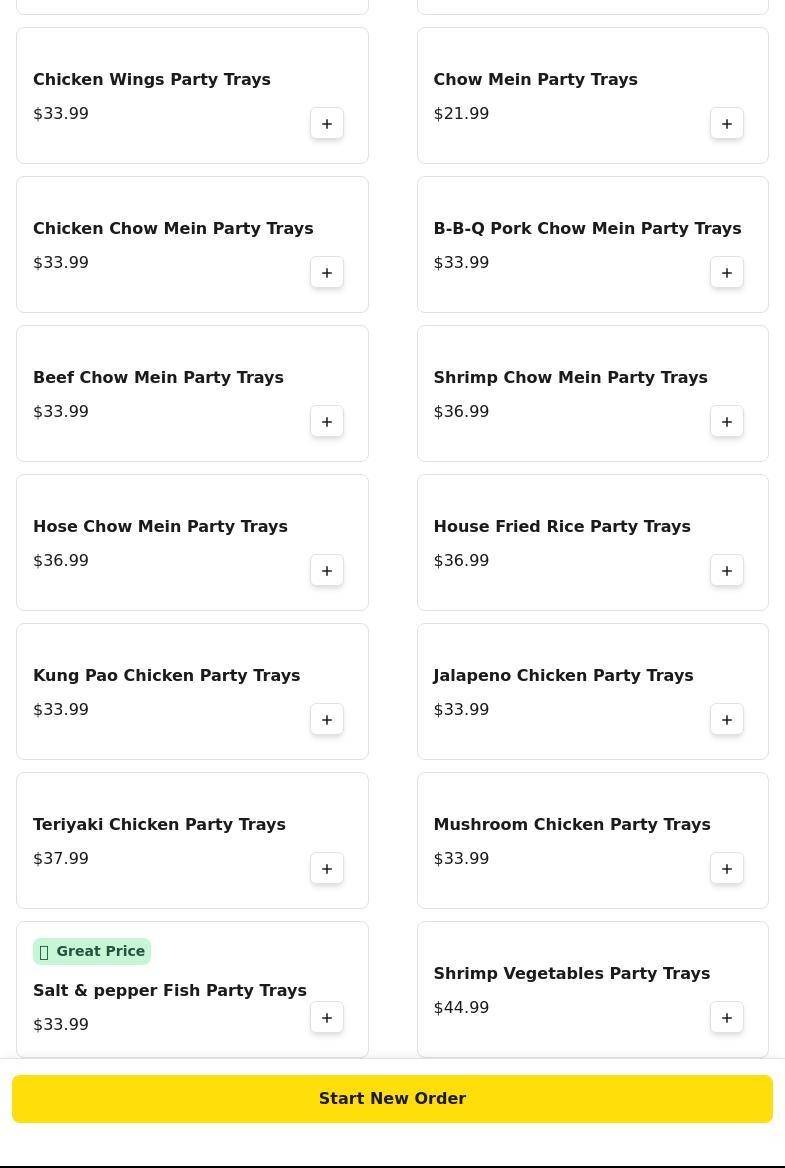Open Salt & pepper Fish Party Trays item
This screenshot has height=1168, width=785.
(x=170, y=990)
